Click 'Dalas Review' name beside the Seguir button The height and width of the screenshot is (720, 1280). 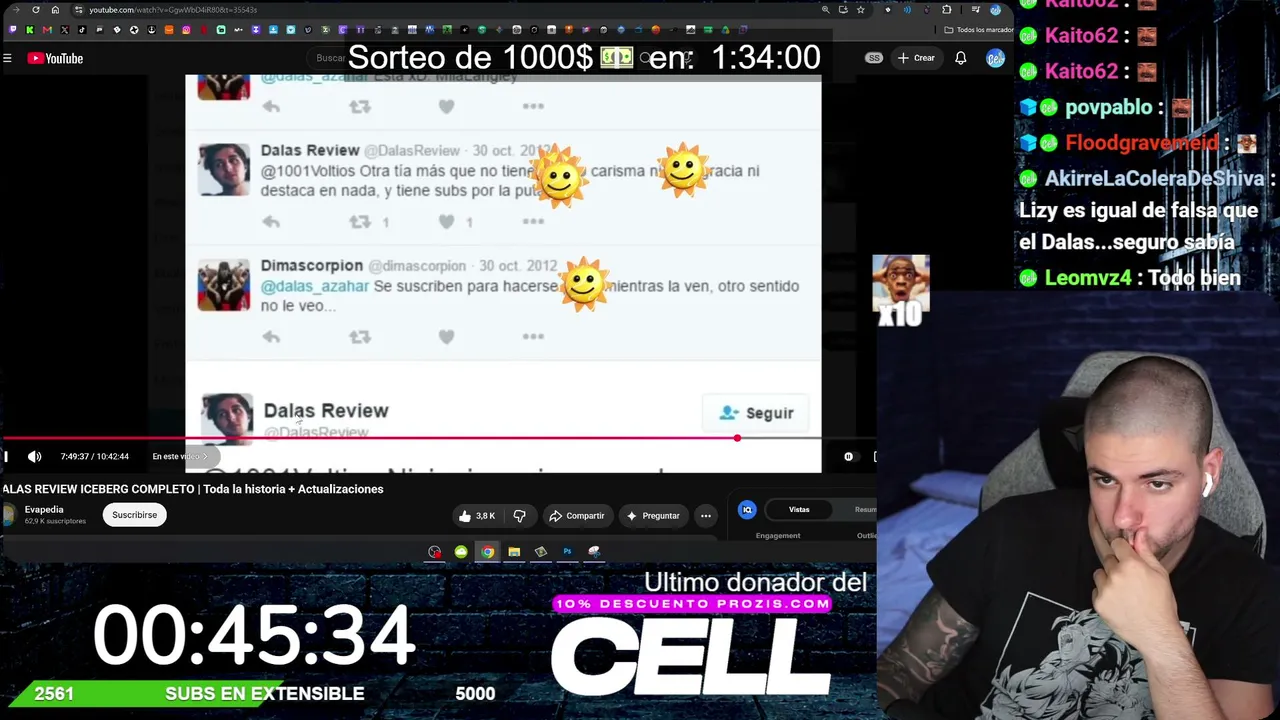click(326, 411)
